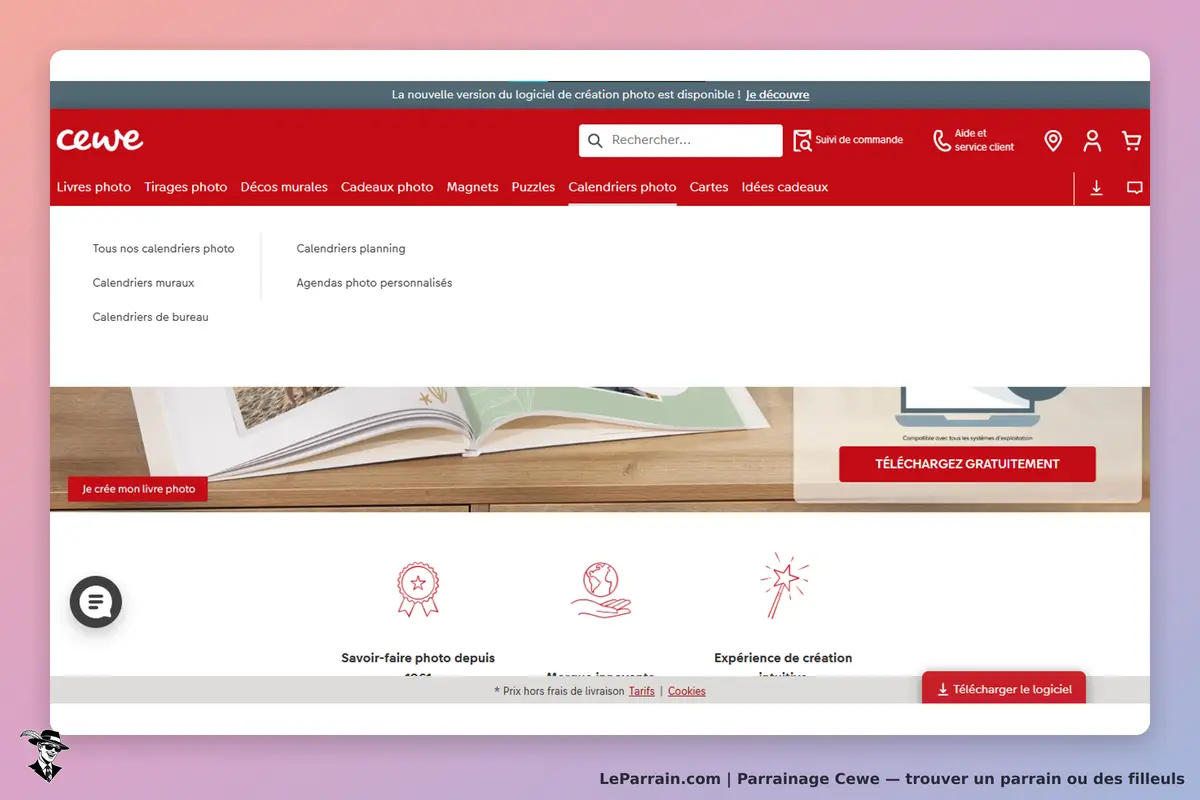Image resolution: width=1200 pixels, height=800 pixels.
Task: Choose Tous nos calendriers photo
Action: coord(164,249)
